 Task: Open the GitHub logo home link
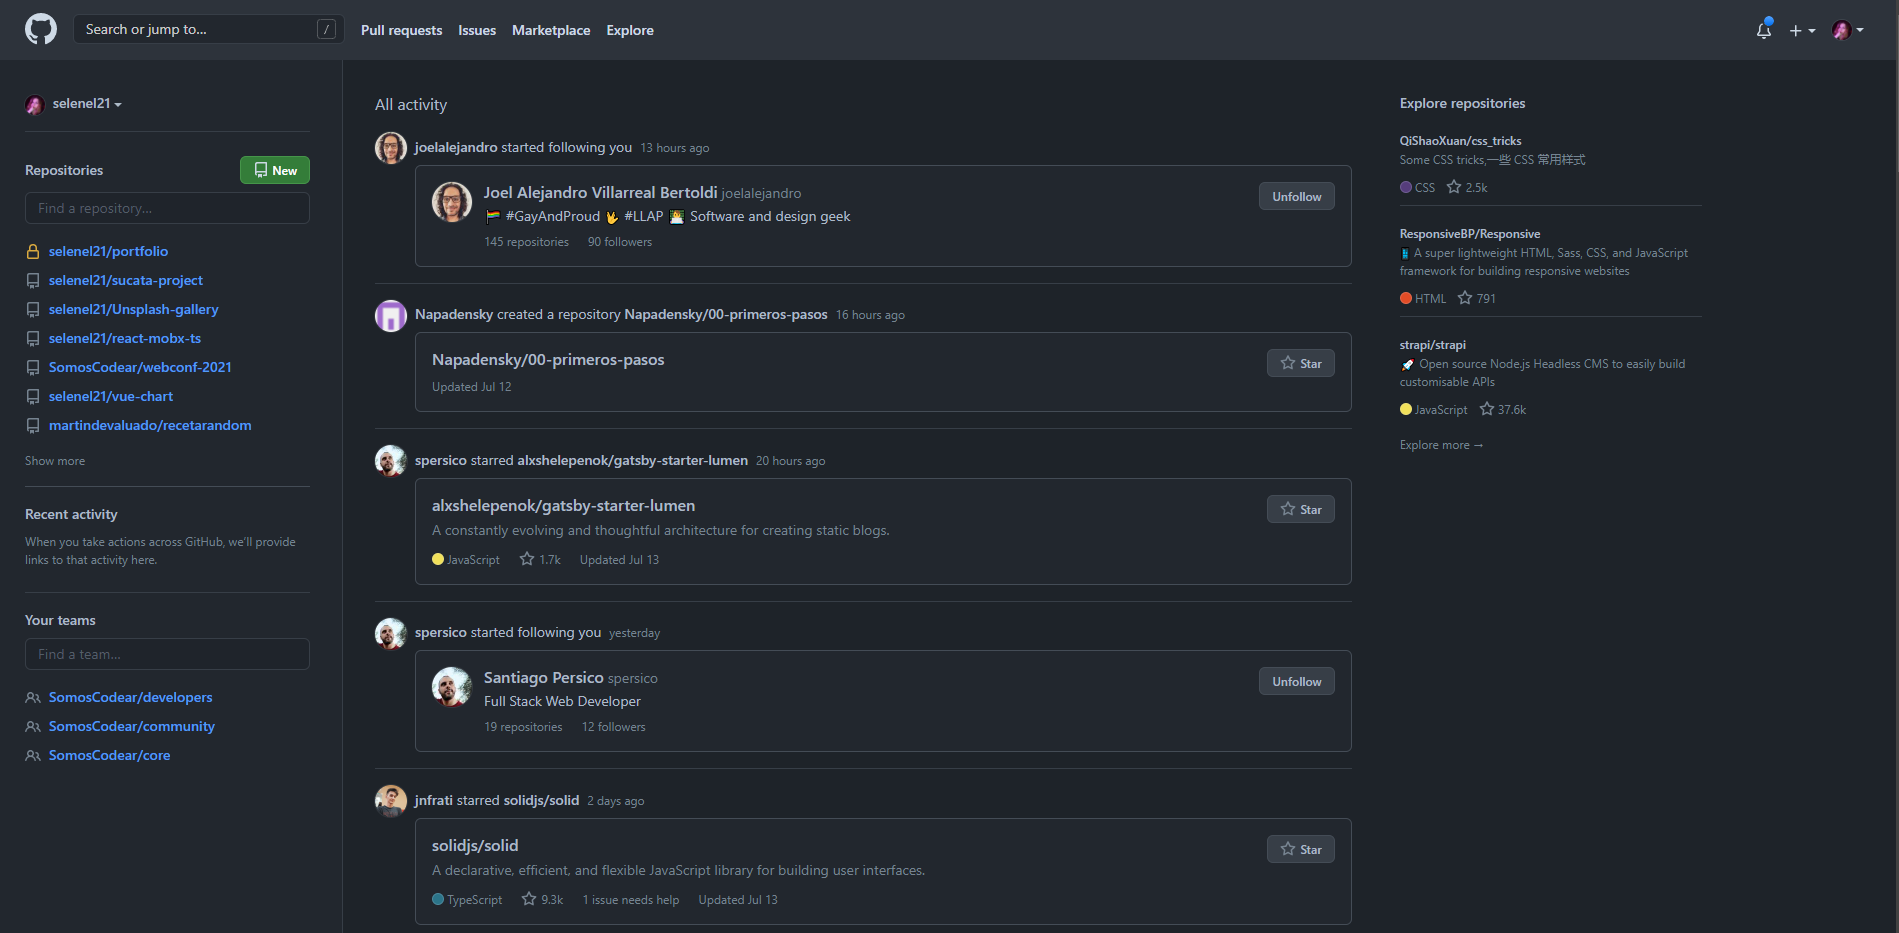[x=41, y=29]
